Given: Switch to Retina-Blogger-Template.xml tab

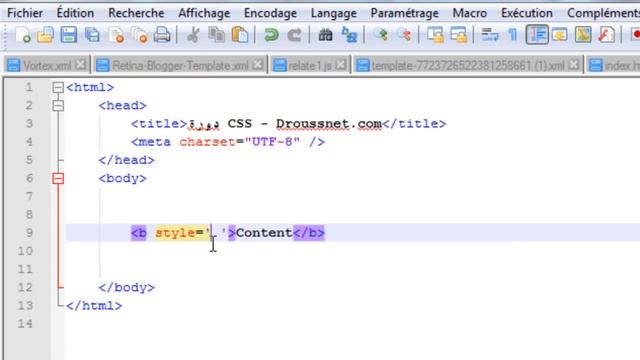Looking at the screenshot, I should click(180, 65).
